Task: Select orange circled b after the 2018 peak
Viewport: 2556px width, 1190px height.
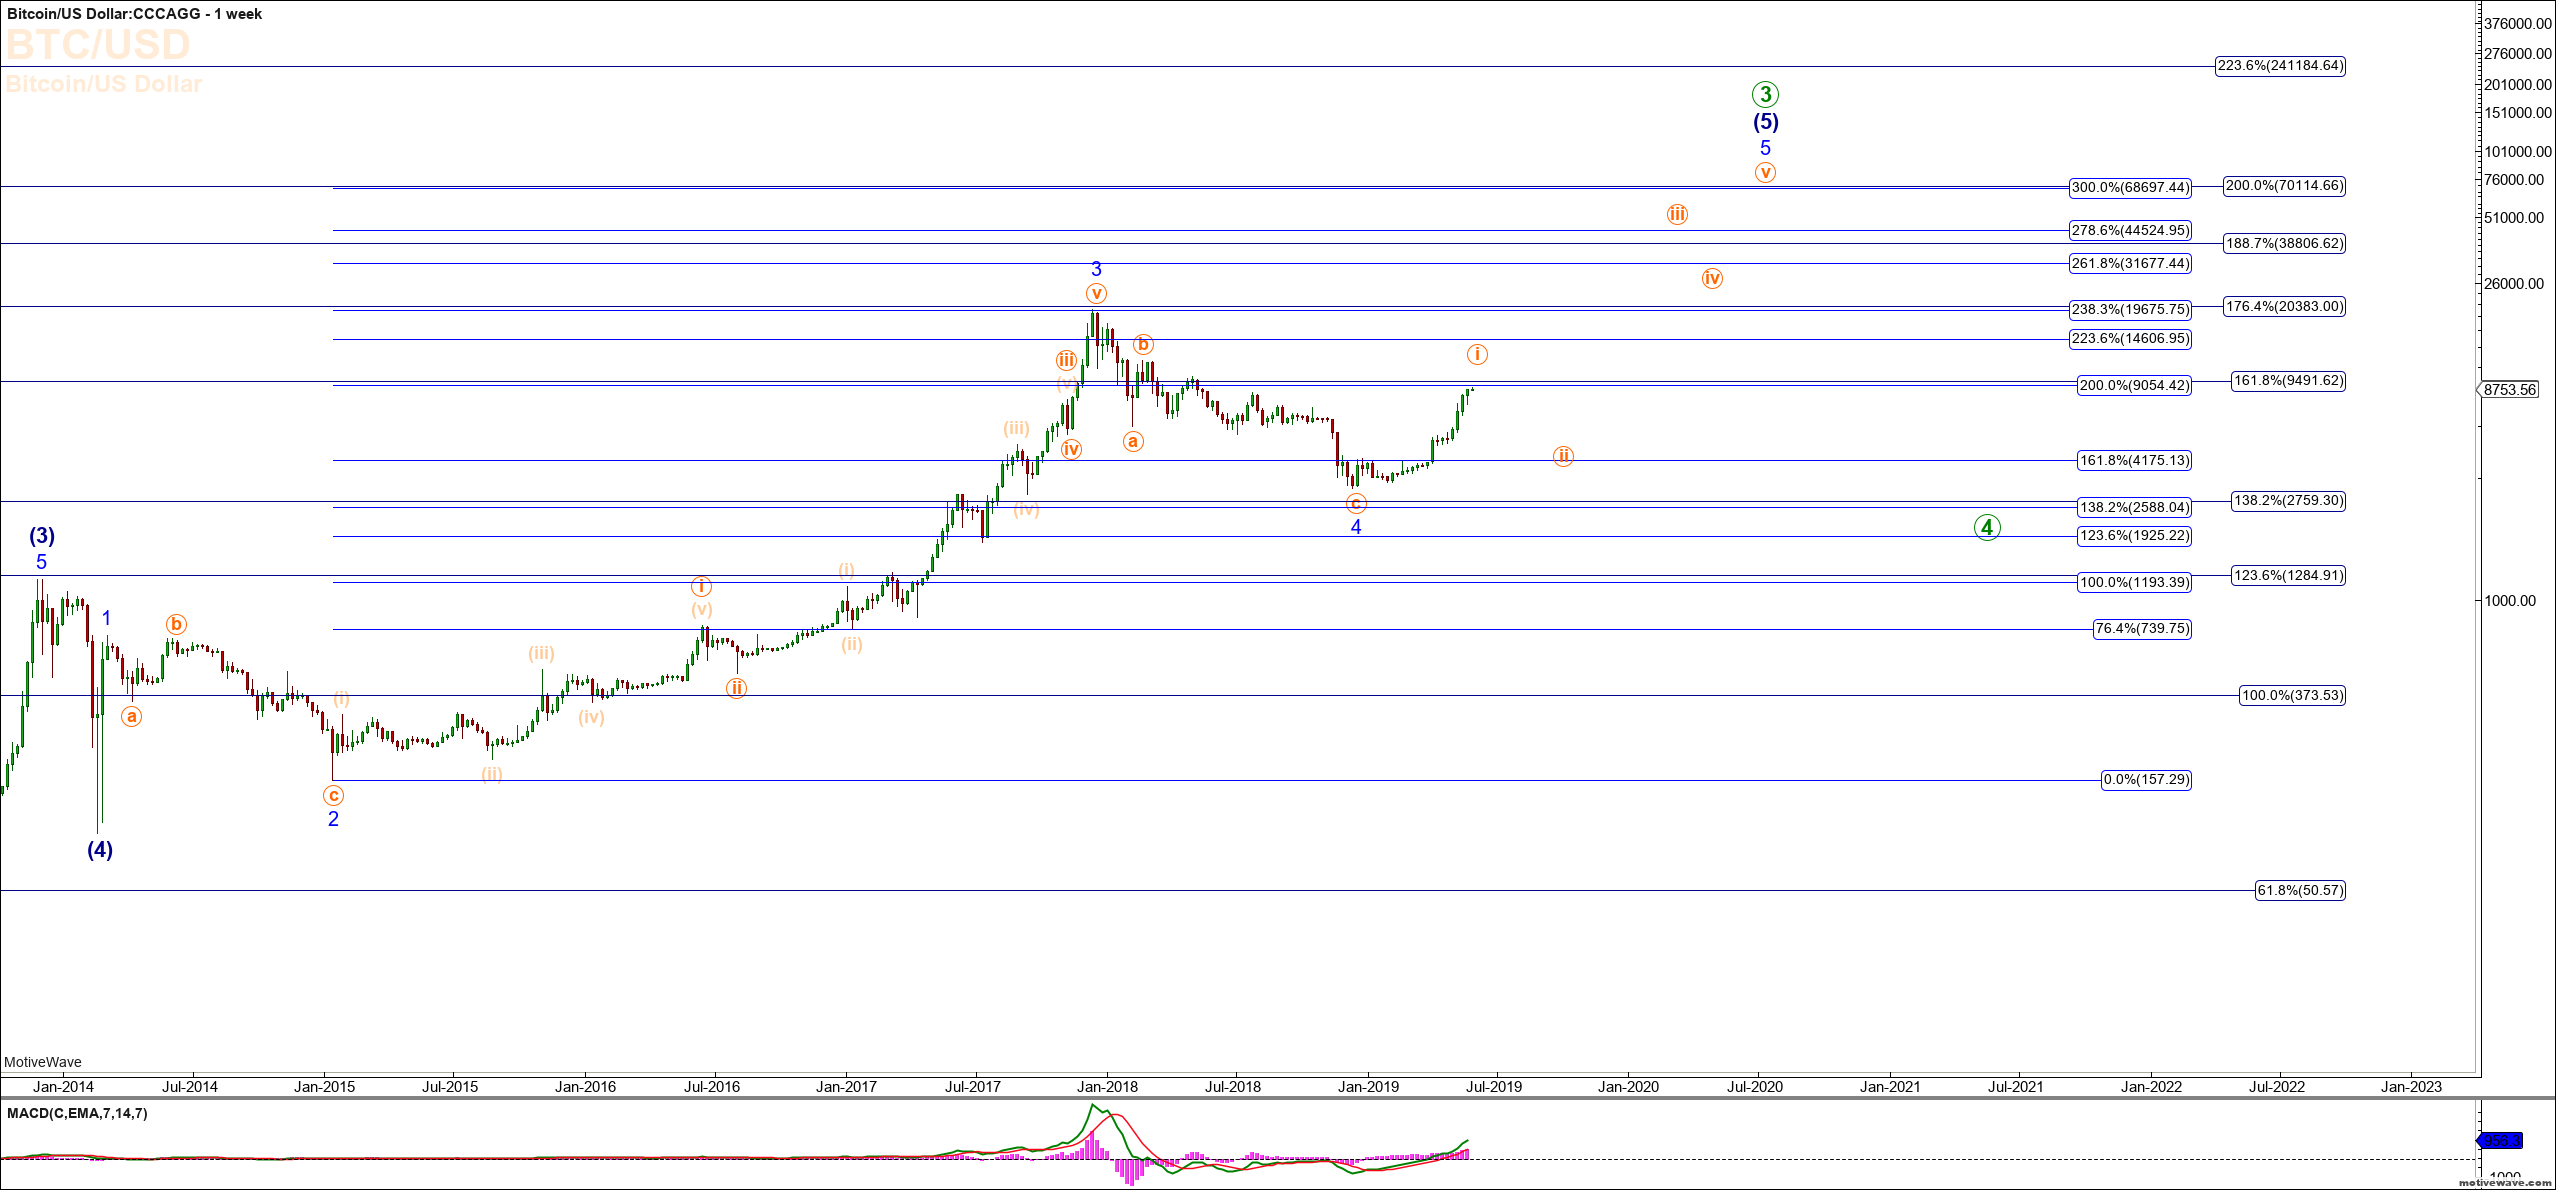Action: coord(1143,344)
